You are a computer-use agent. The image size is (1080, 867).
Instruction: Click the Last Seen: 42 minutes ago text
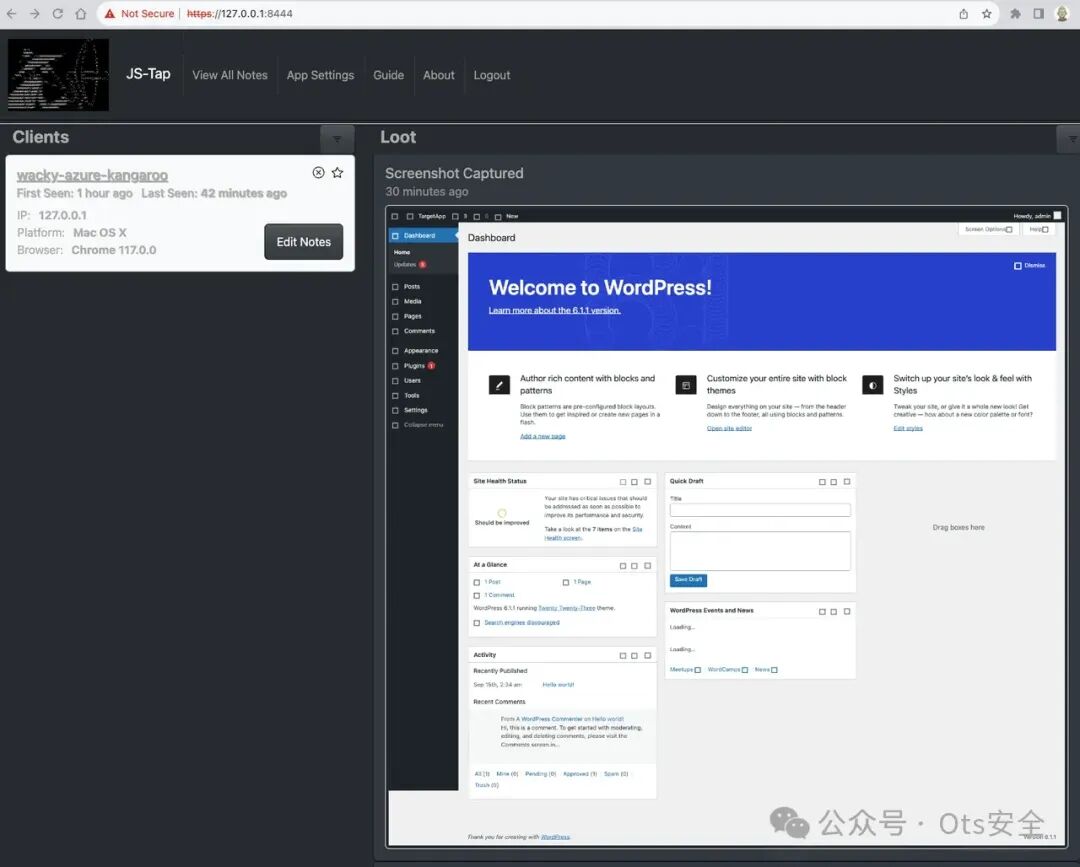tap(214, 194)
